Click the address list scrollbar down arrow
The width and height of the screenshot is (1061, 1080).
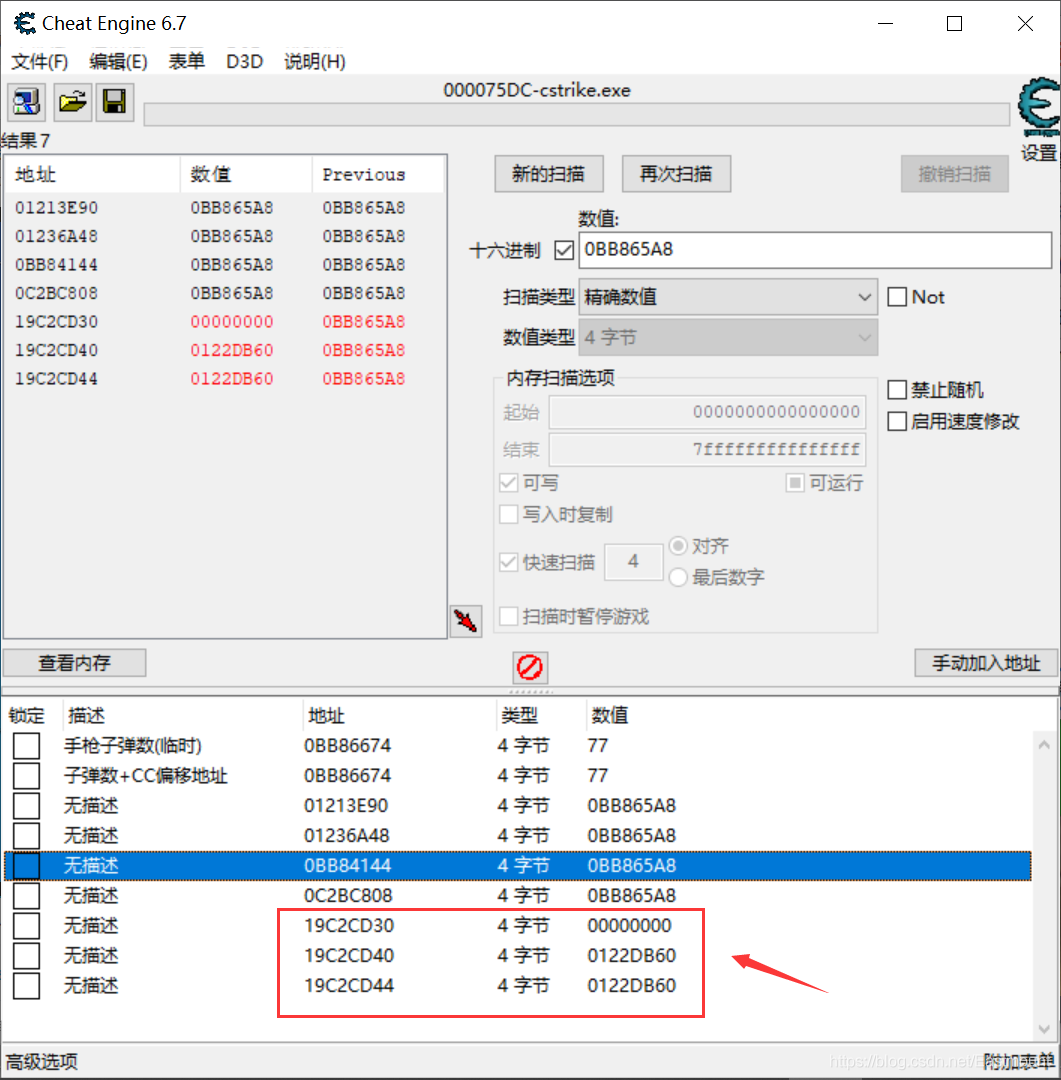click(1044, 1029)
